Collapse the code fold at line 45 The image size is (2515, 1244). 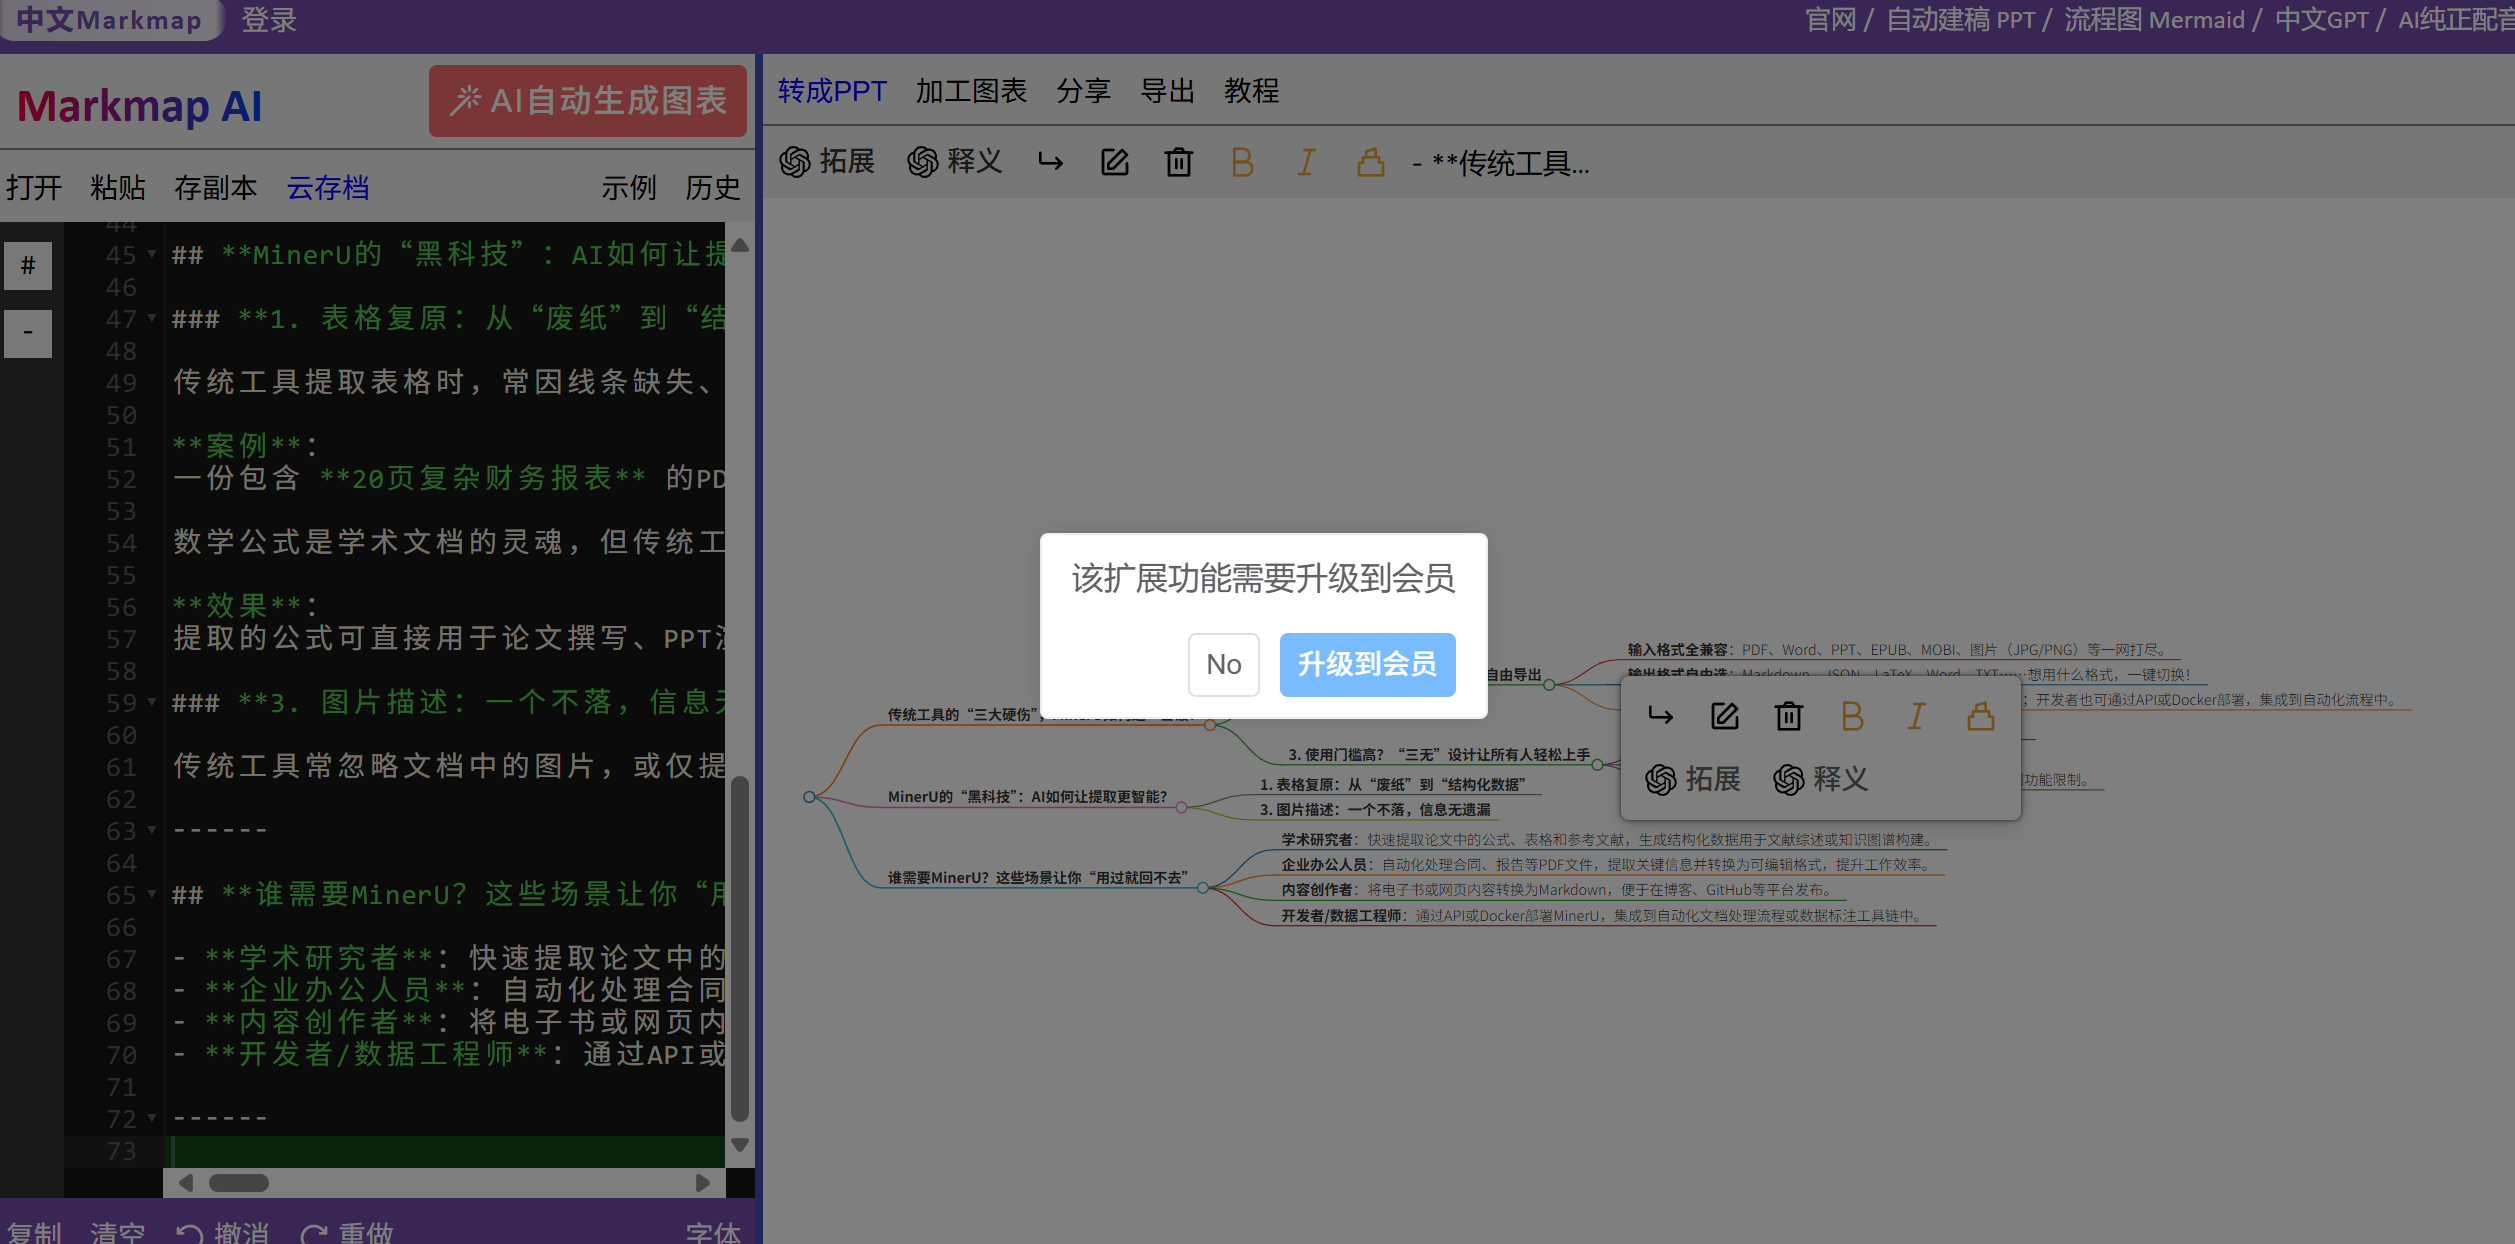click(151, 256)
